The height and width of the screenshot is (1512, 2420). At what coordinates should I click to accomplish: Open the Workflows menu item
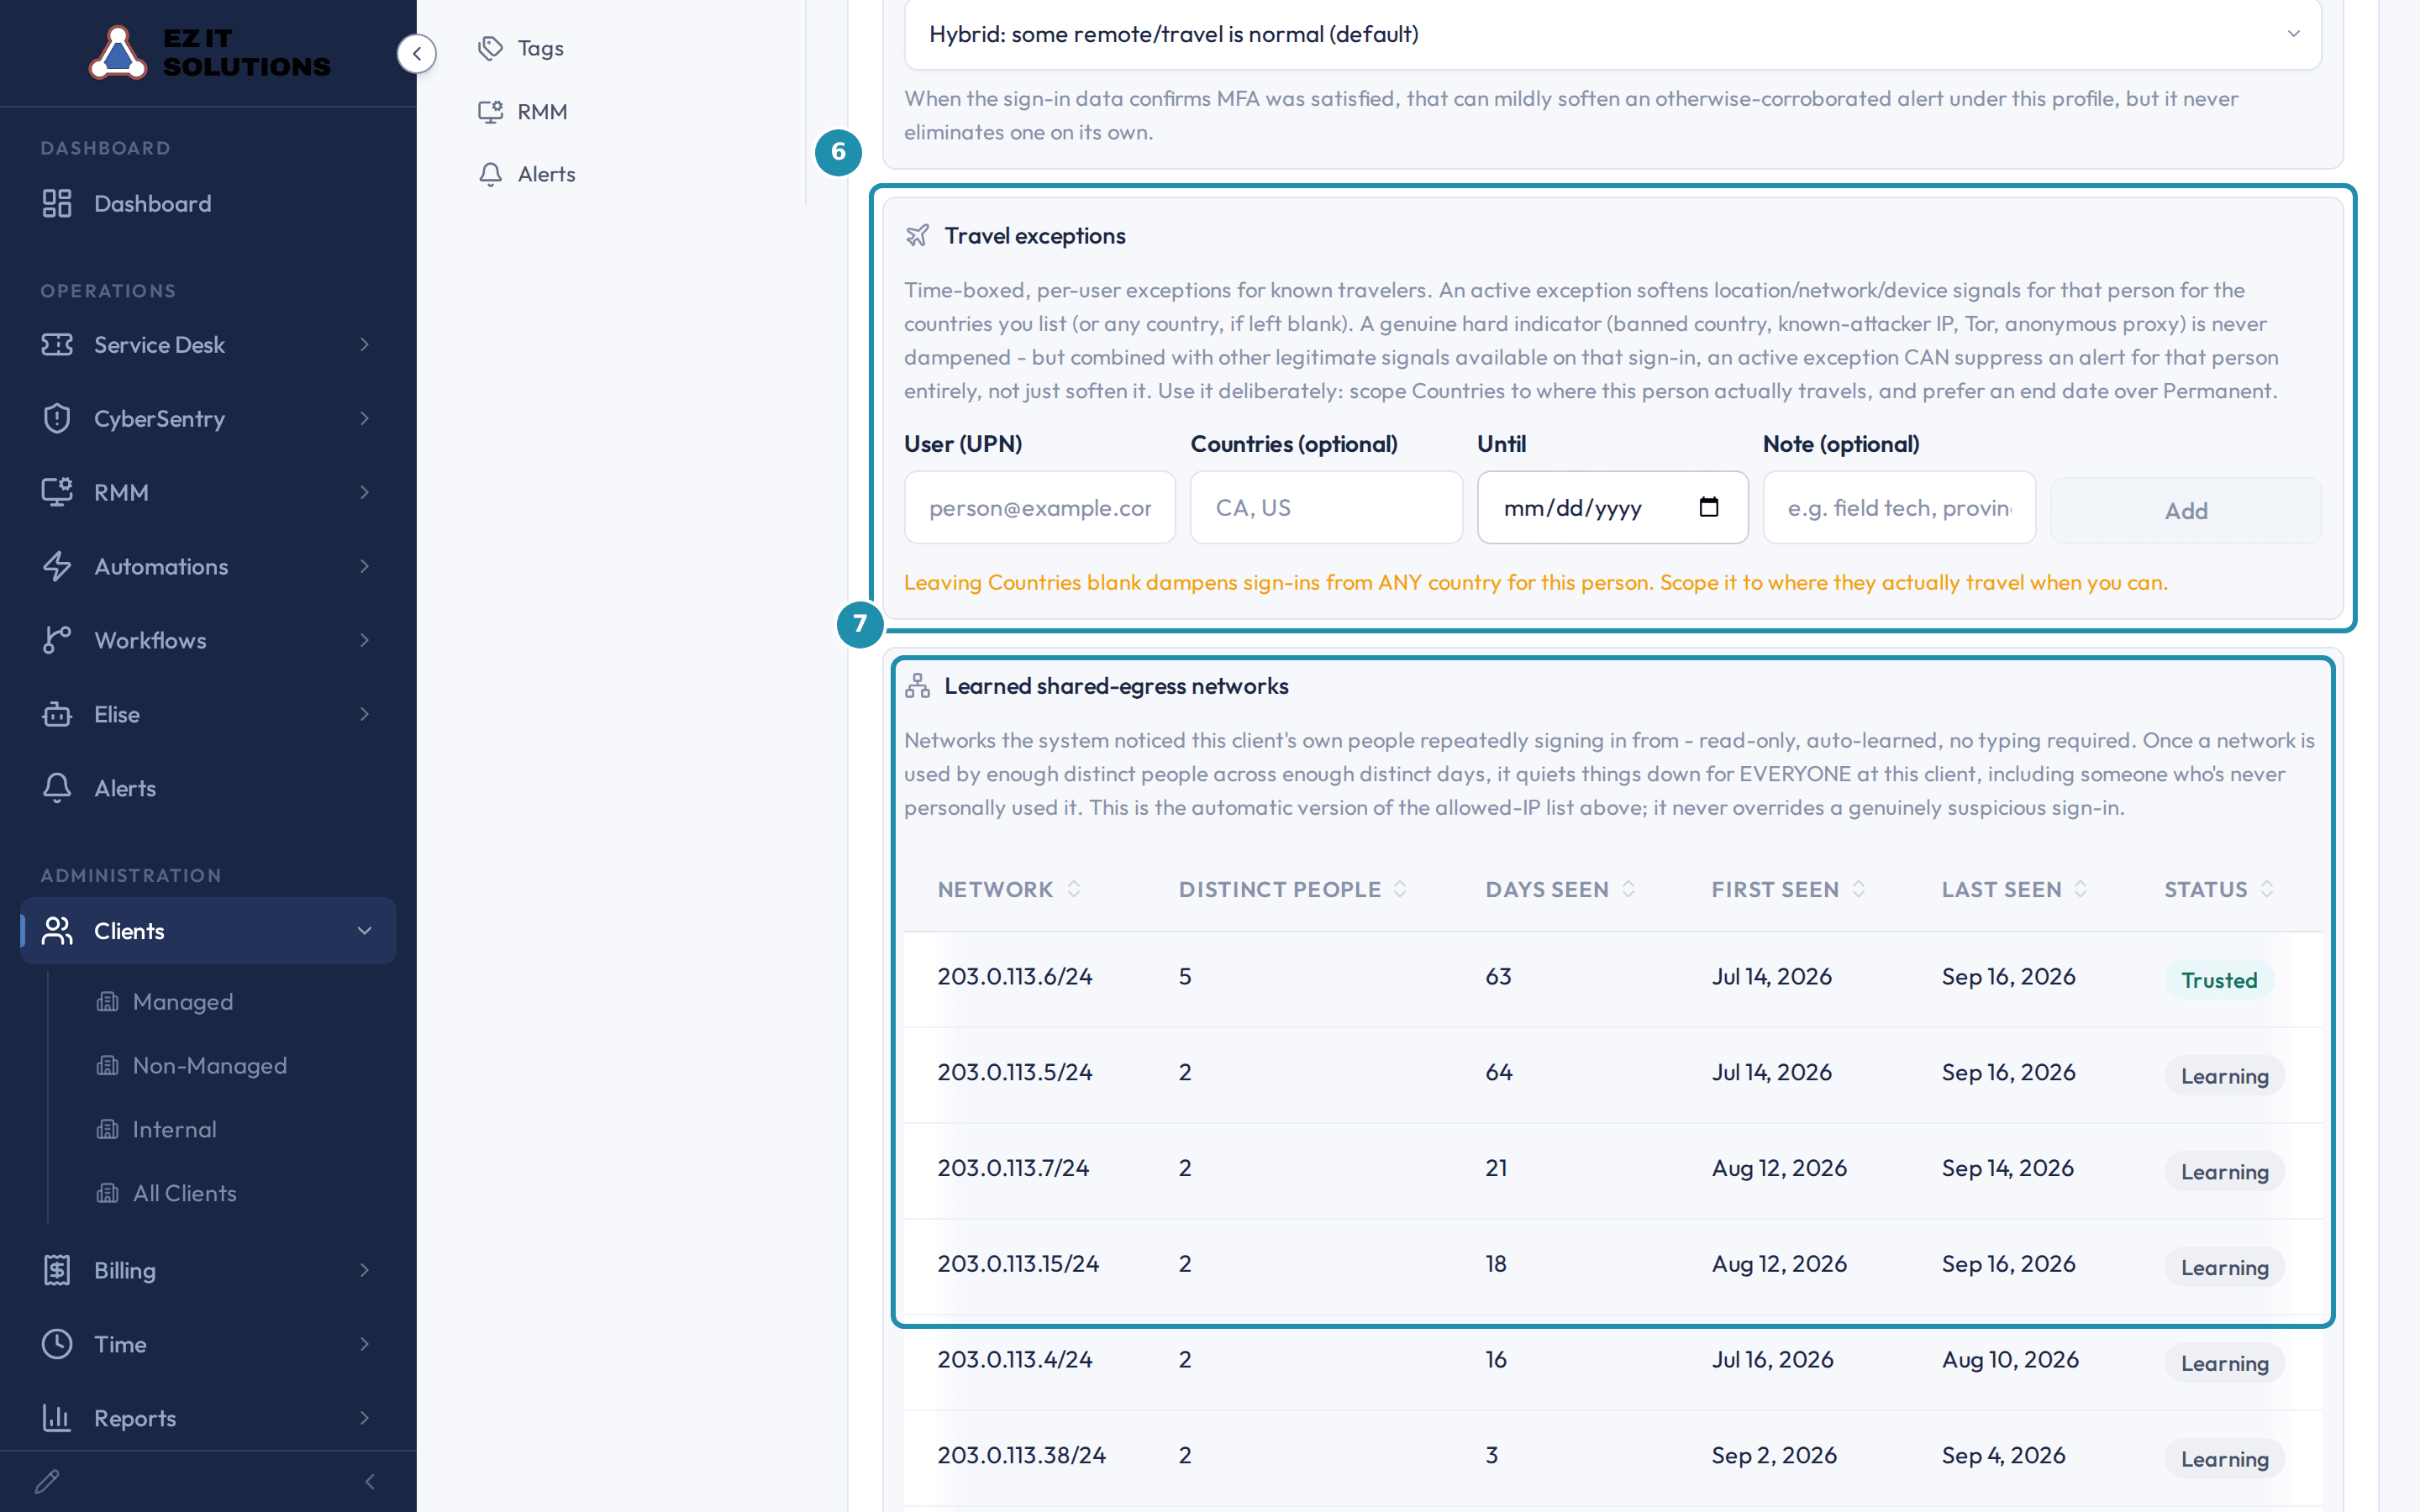208,641
